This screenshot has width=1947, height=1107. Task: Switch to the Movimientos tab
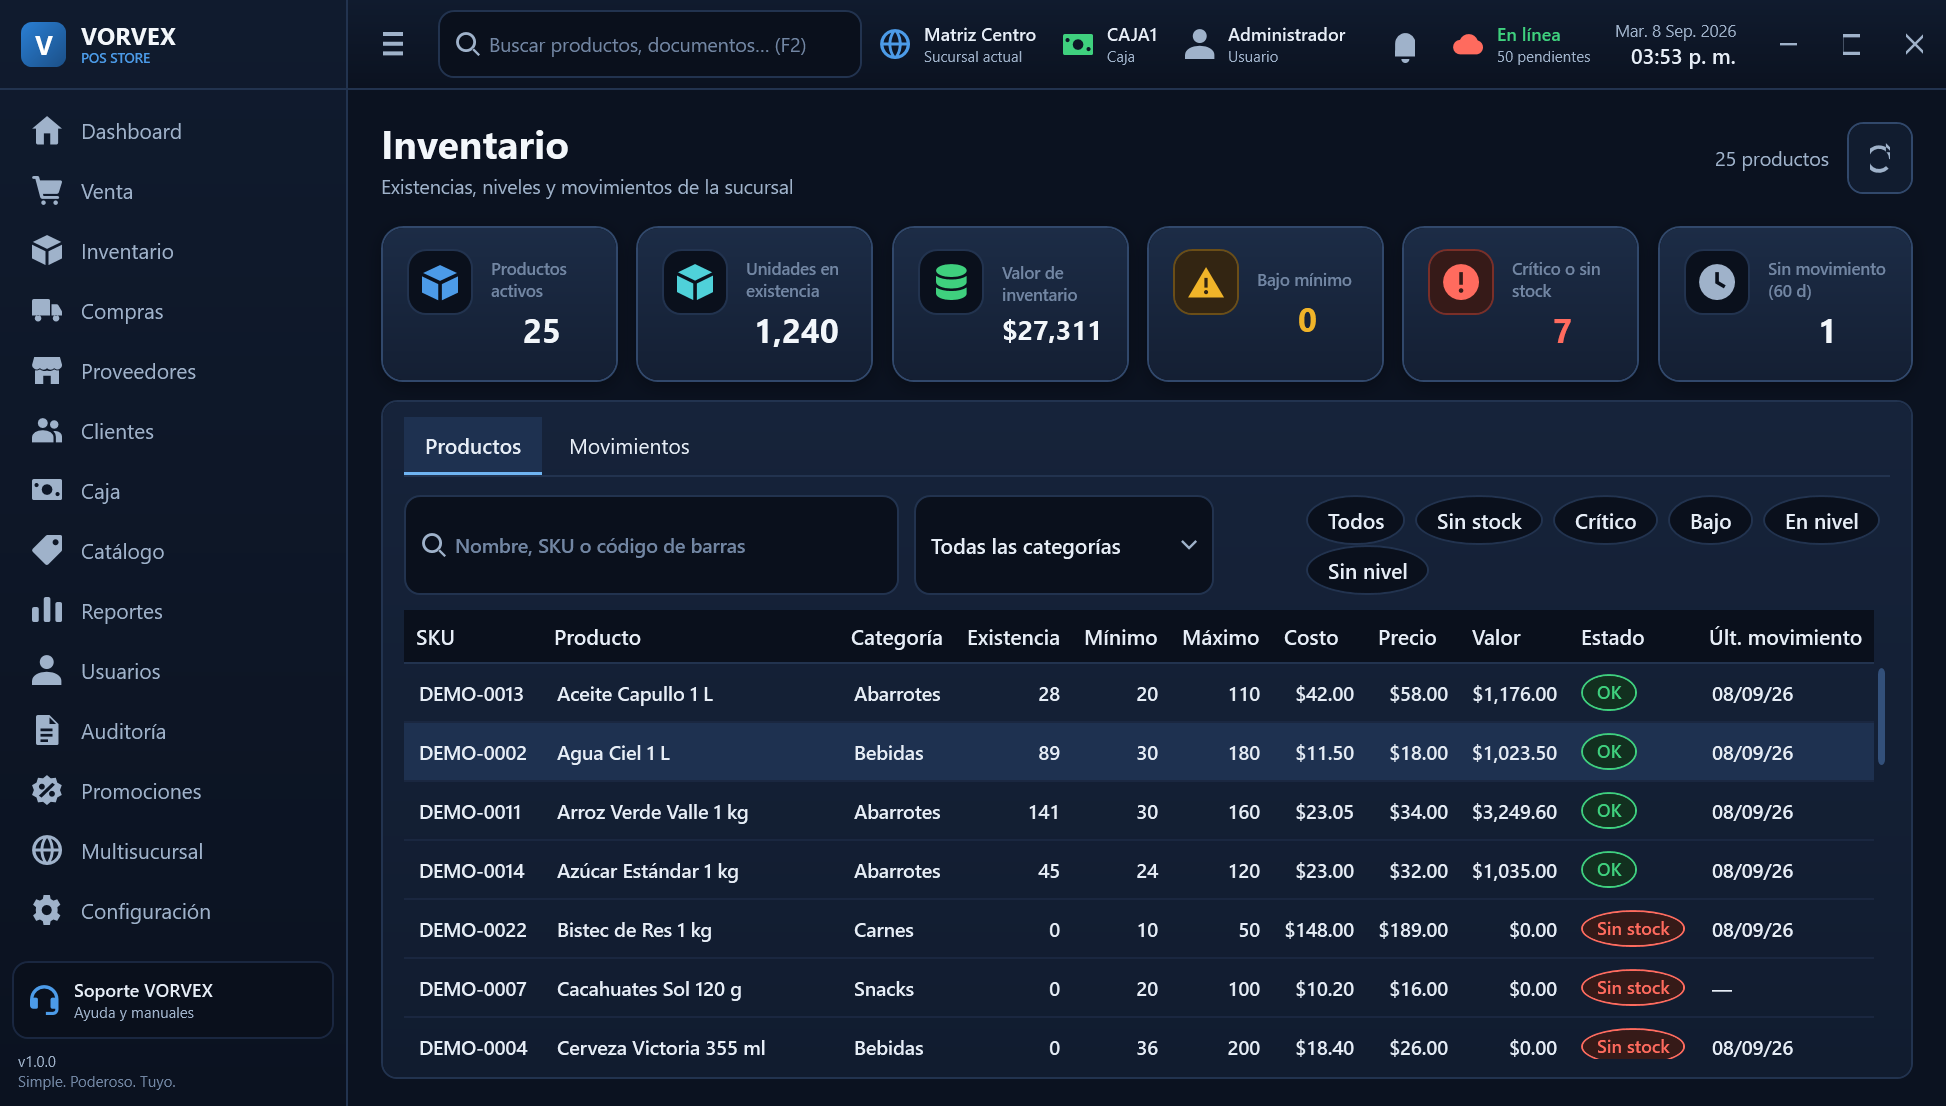[x=629, y=446]
